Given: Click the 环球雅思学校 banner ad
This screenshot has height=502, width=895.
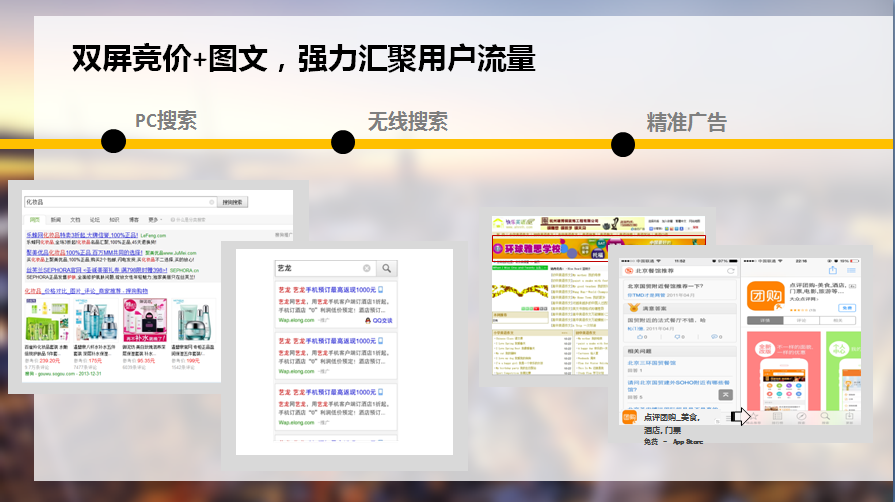Looking at the screenshot, I should [x=599, y=248].
